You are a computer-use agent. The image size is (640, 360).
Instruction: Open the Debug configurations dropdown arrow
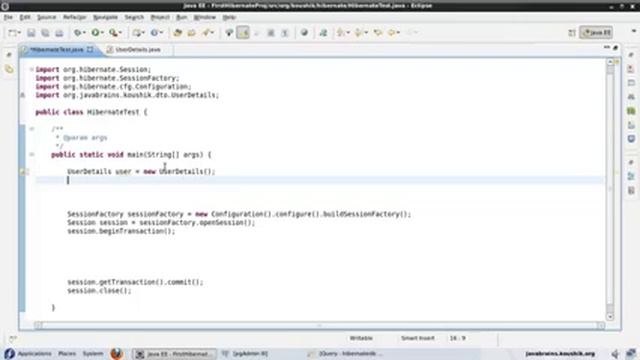click(84, 33)
